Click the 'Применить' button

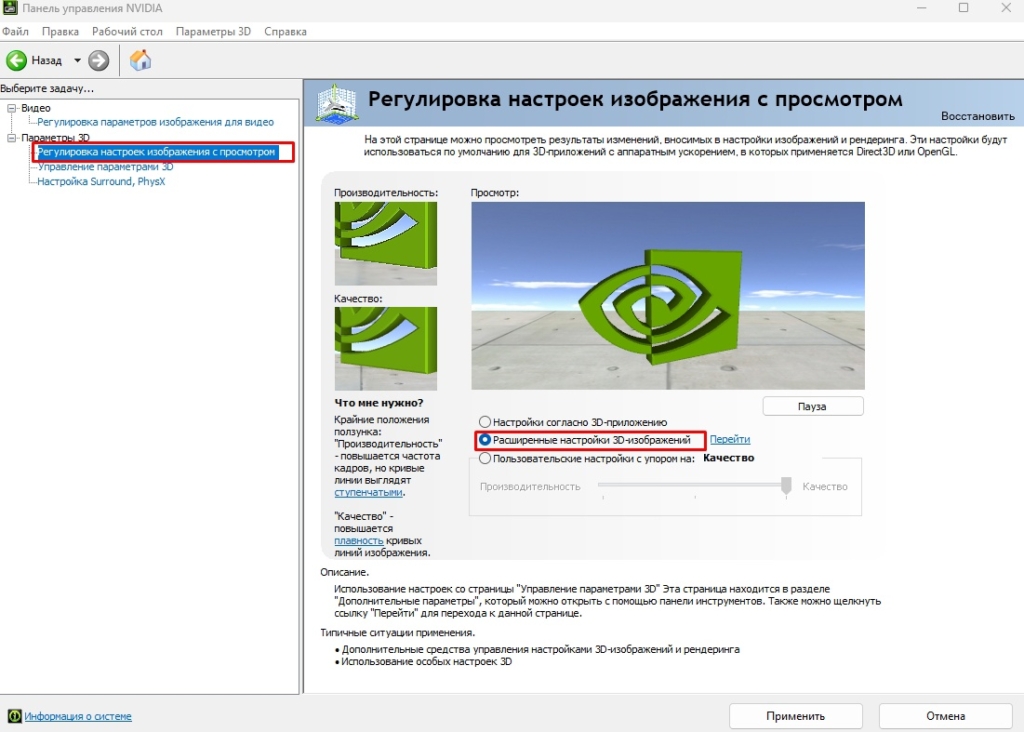[795, 716]
